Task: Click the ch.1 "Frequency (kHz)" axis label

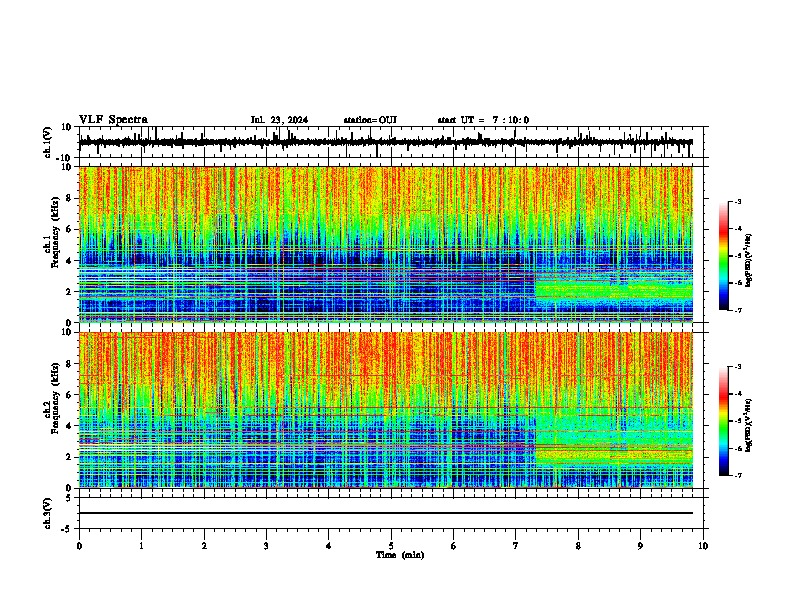Action: 55,232
